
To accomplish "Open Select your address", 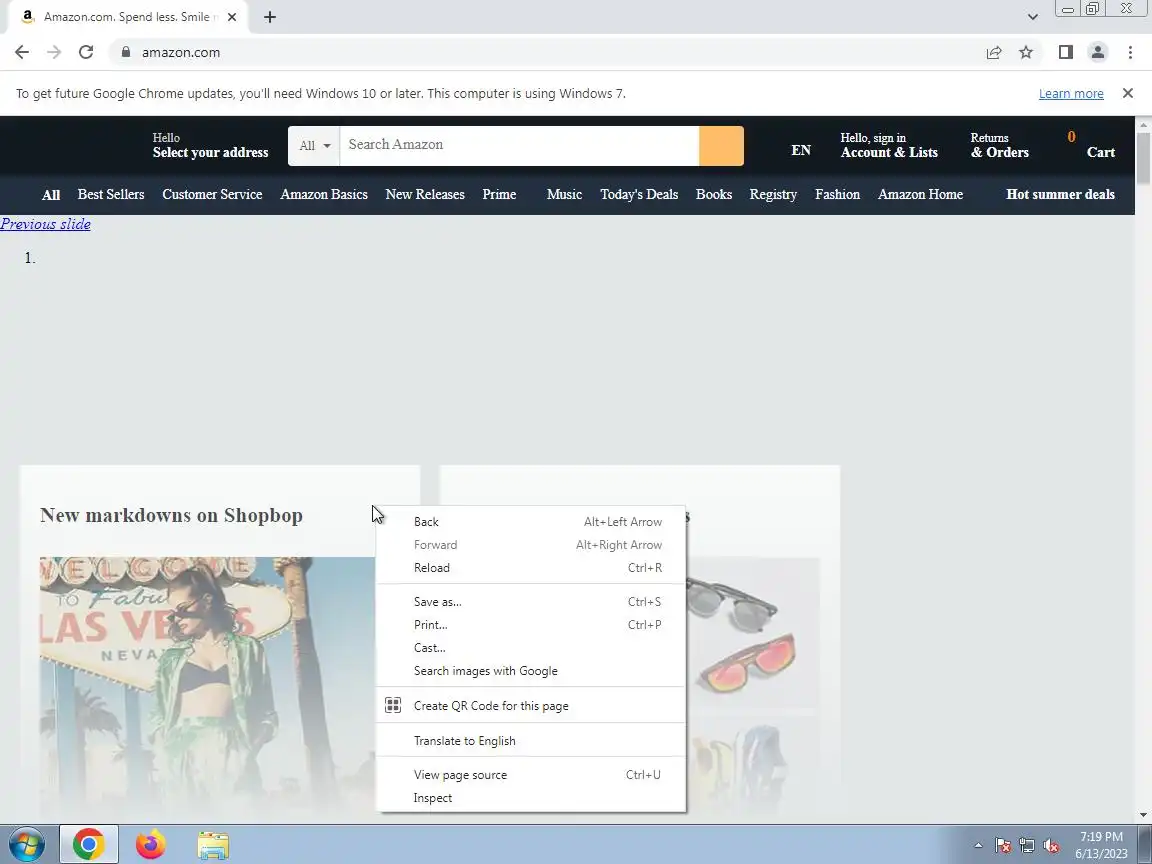I will [210, 145].
